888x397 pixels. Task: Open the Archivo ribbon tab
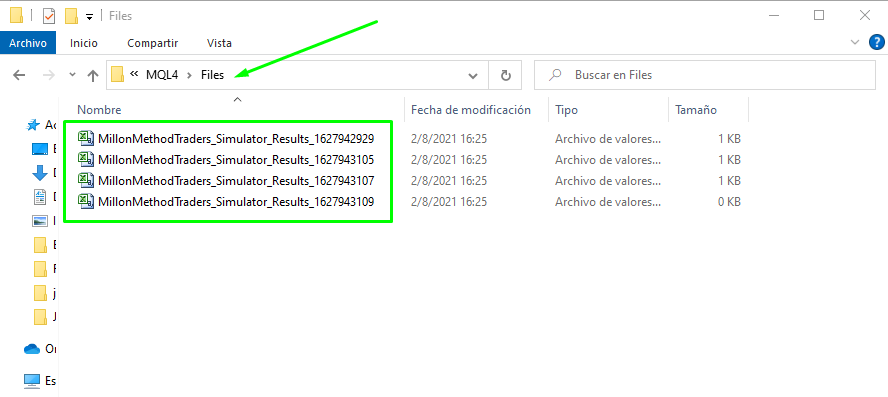28,43
